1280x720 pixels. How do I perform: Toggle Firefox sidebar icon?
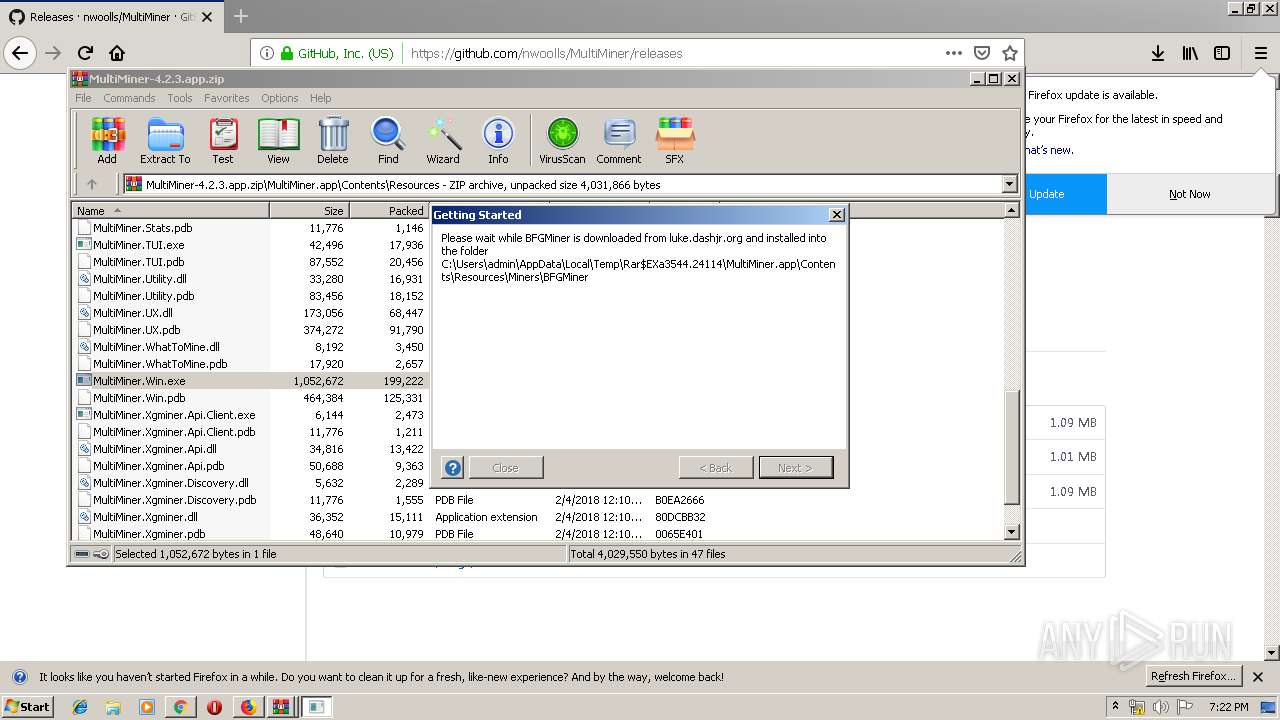pyautogui.click(x=1222, y=53)
